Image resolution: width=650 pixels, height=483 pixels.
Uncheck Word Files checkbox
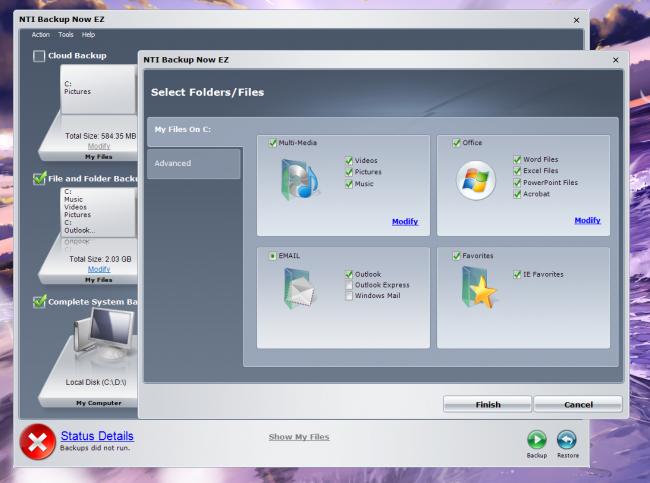pyautogui.click(x=517, y=160)
